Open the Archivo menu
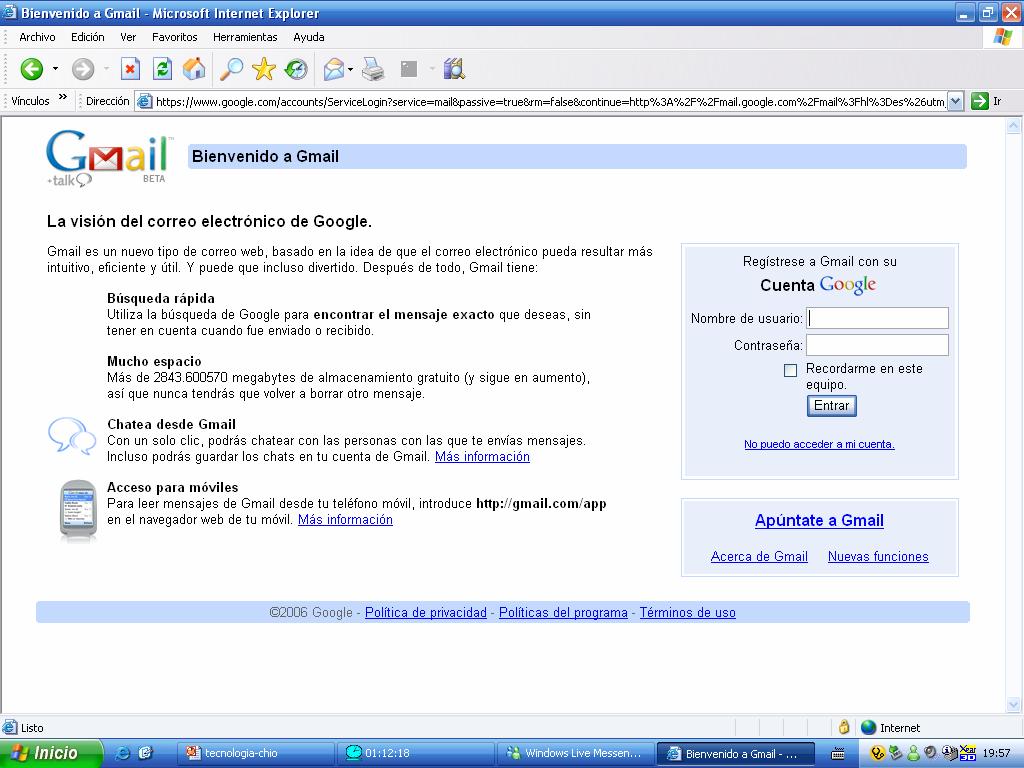 37,37
